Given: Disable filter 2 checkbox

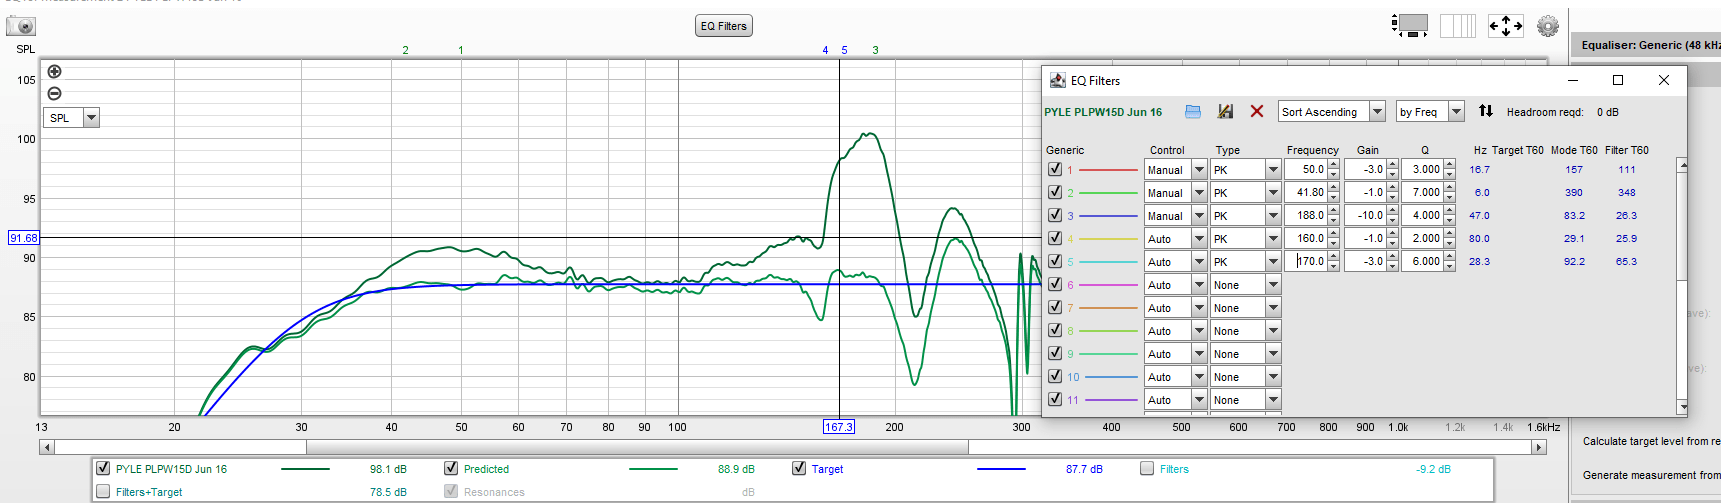Looking at the screenshot, I should (x=1055, y=192).
